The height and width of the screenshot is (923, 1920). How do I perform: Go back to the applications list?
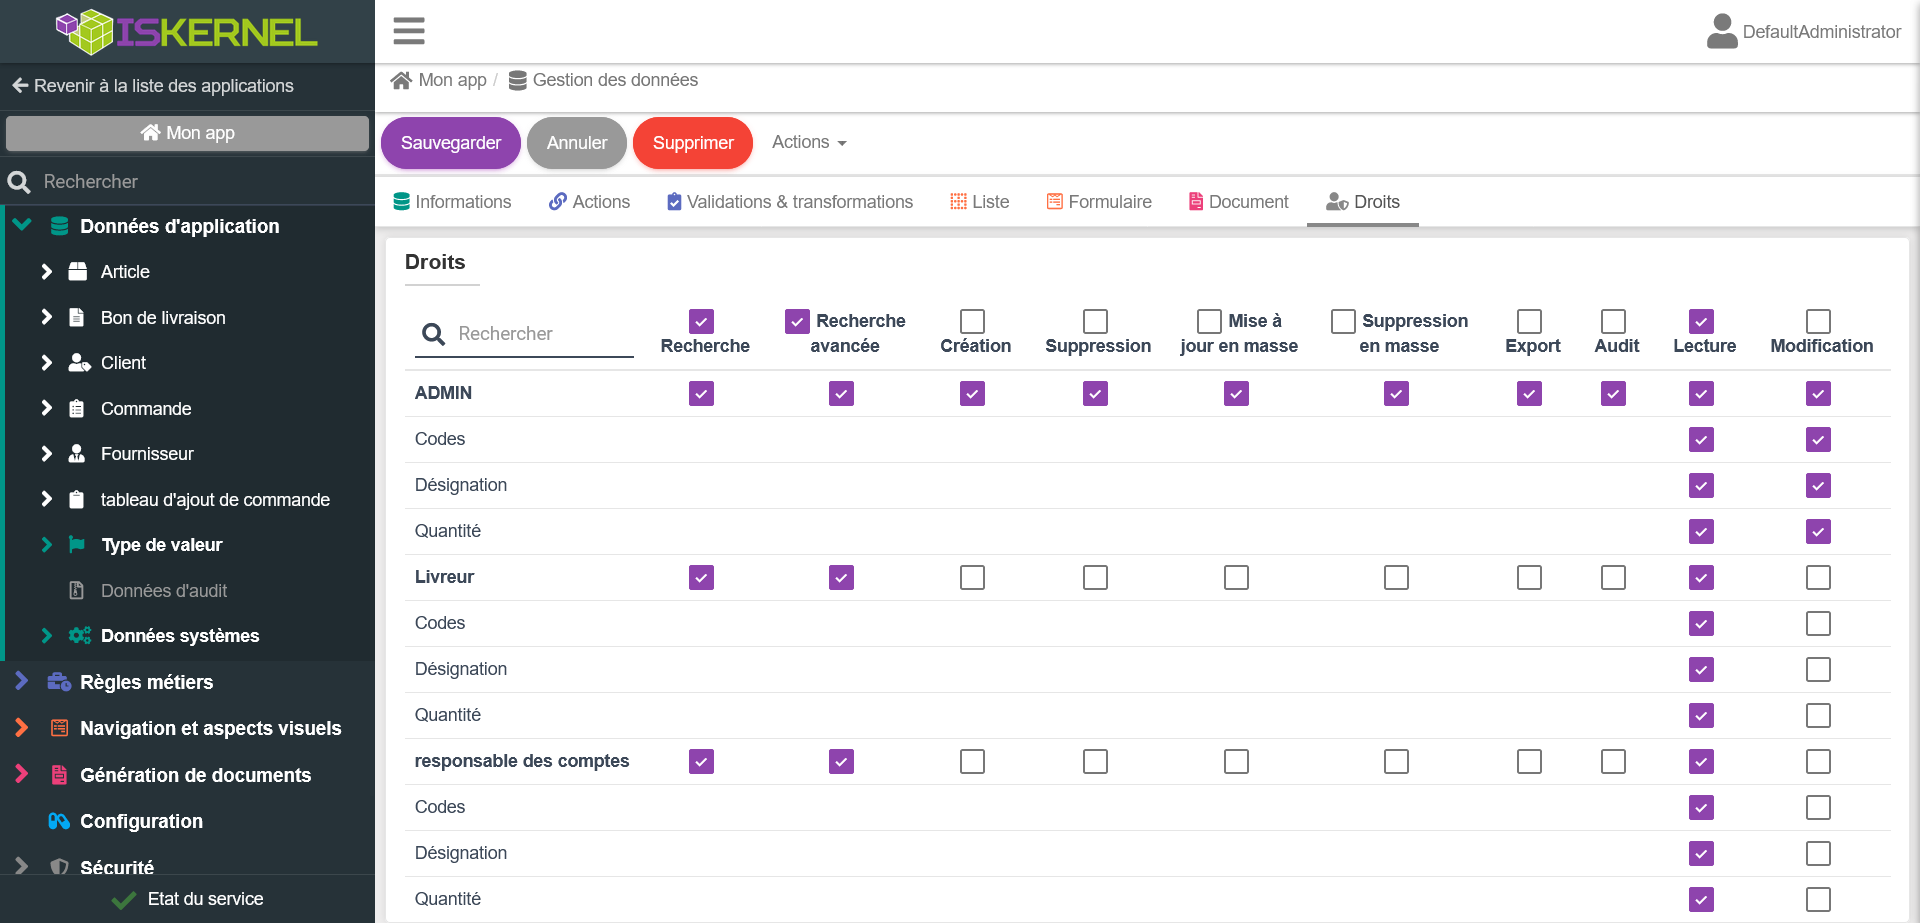[153, 86]
